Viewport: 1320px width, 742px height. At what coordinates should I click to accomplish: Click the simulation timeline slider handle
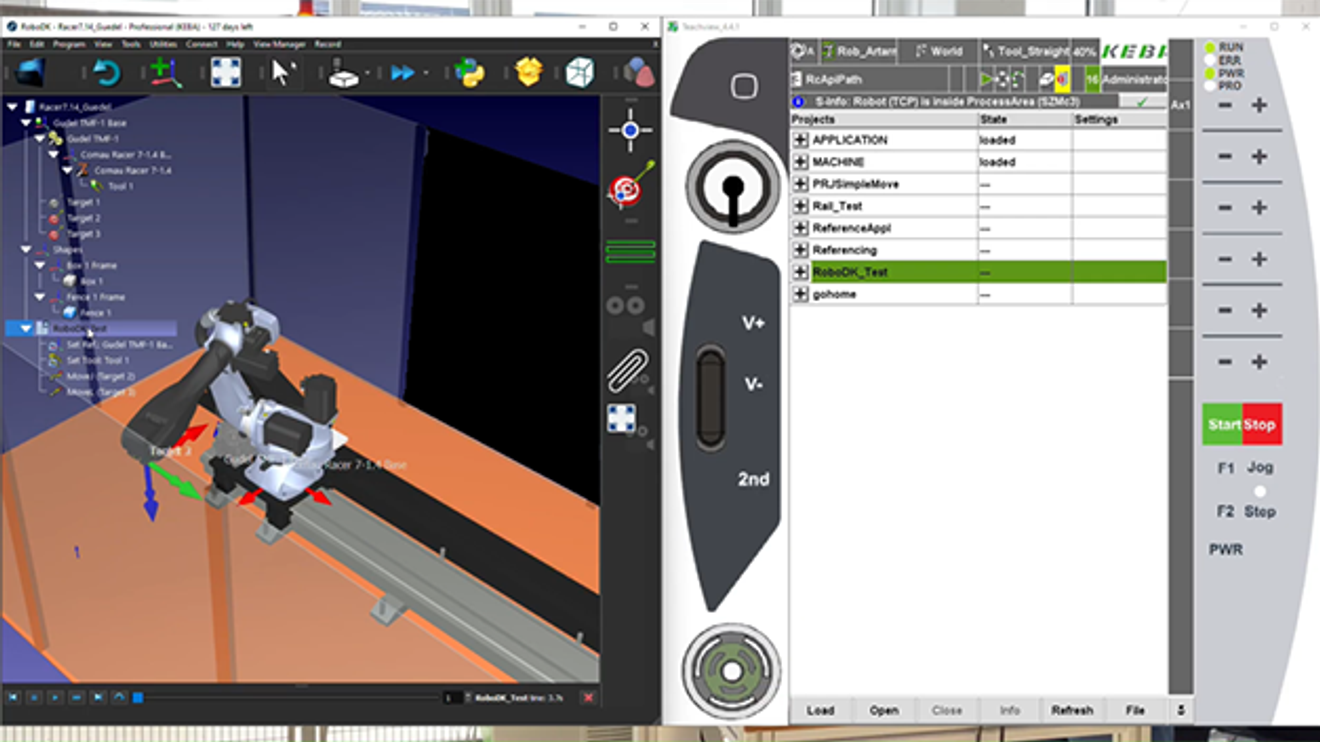pyautogui.click(x=138, y=697)
